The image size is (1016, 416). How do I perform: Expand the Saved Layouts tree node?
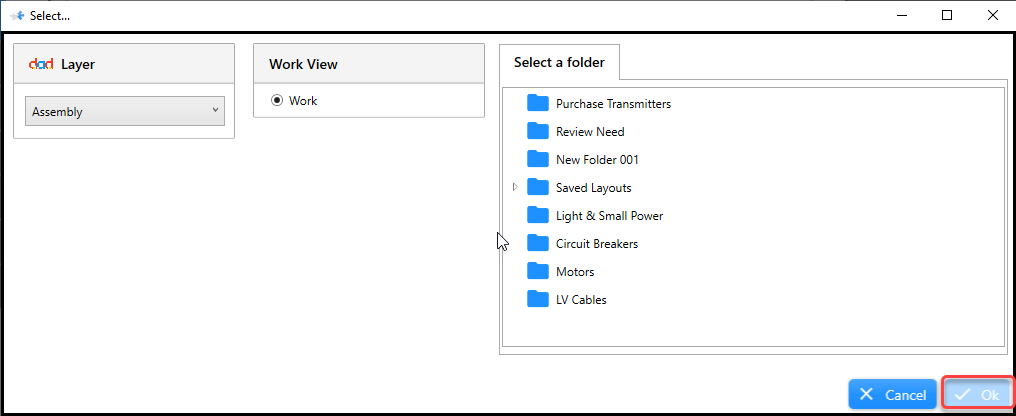coord(516,187)
